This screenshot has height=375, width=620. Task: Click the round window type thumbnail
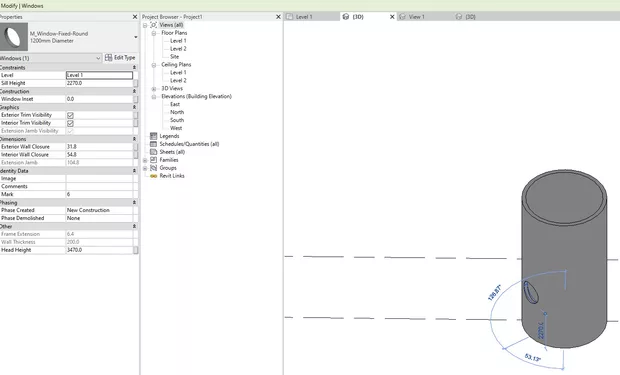click(x=14, y=37)
